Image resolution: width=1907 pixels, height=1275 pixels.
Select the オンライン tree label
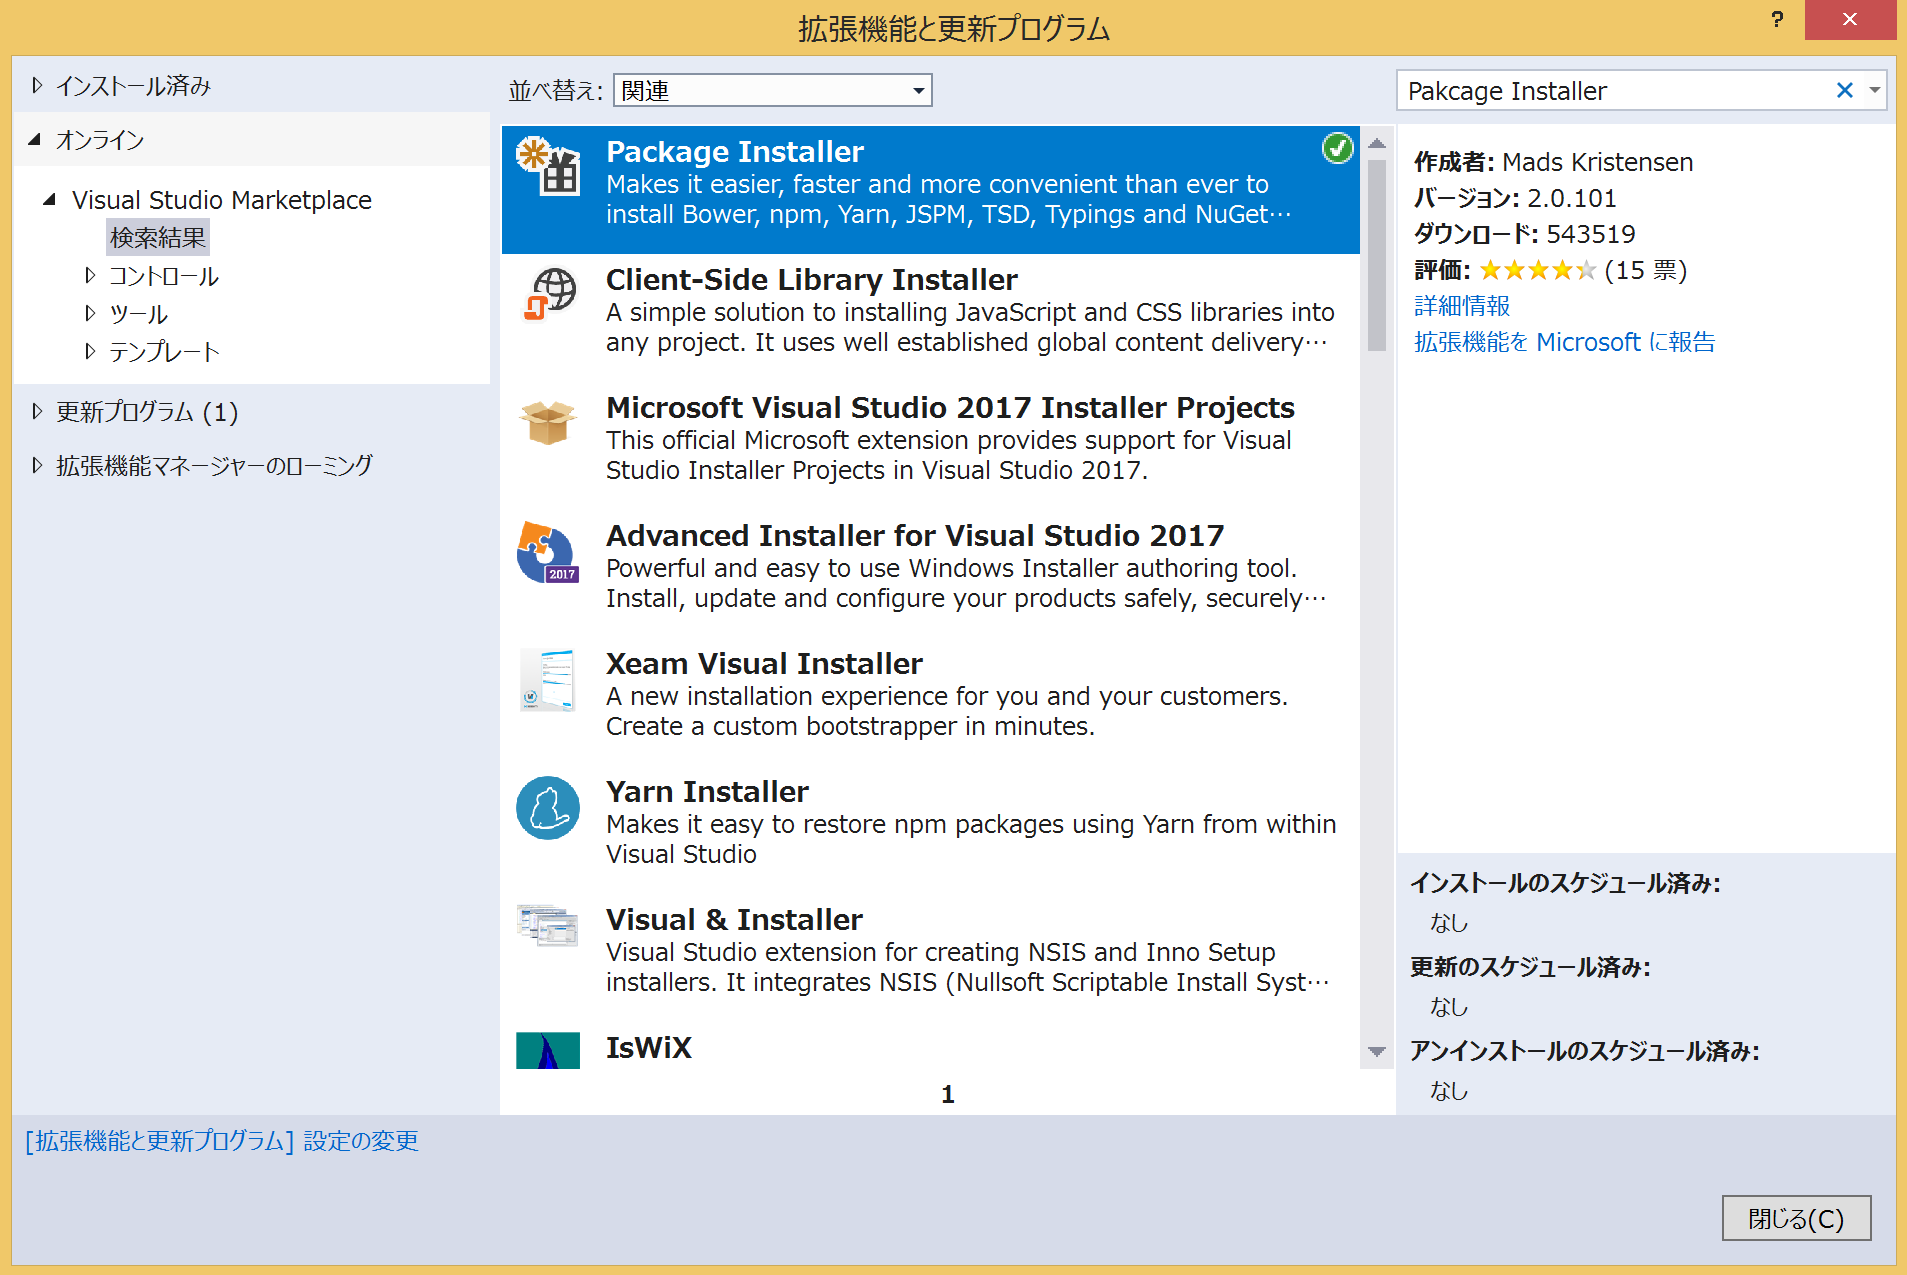(x=100, y=140)
